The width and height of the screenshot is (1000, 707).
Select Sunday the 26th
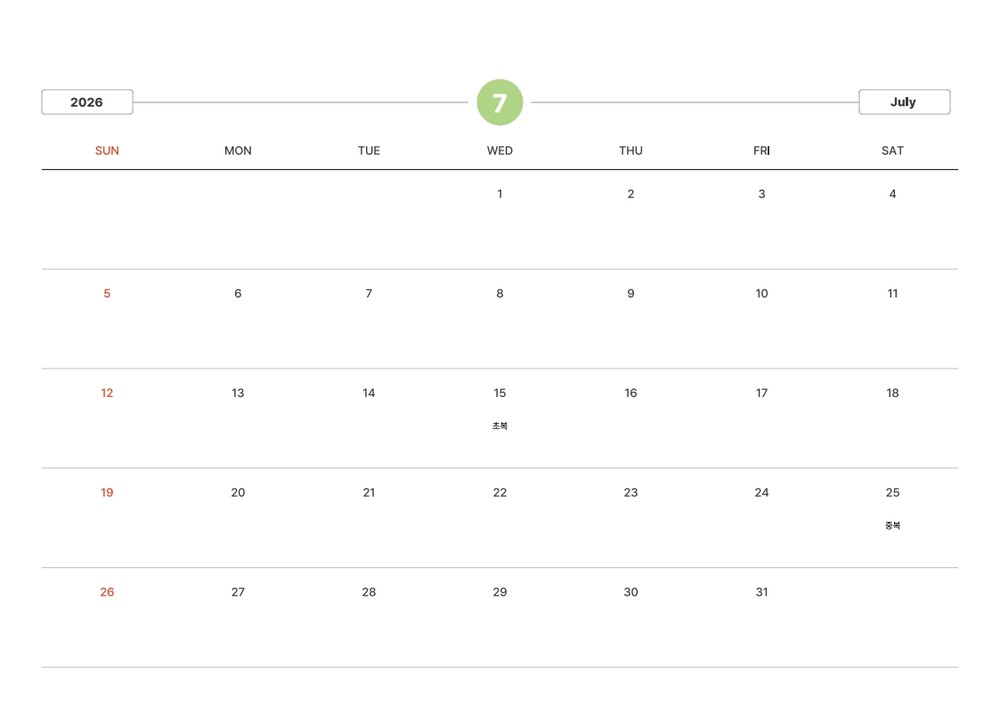107,592
